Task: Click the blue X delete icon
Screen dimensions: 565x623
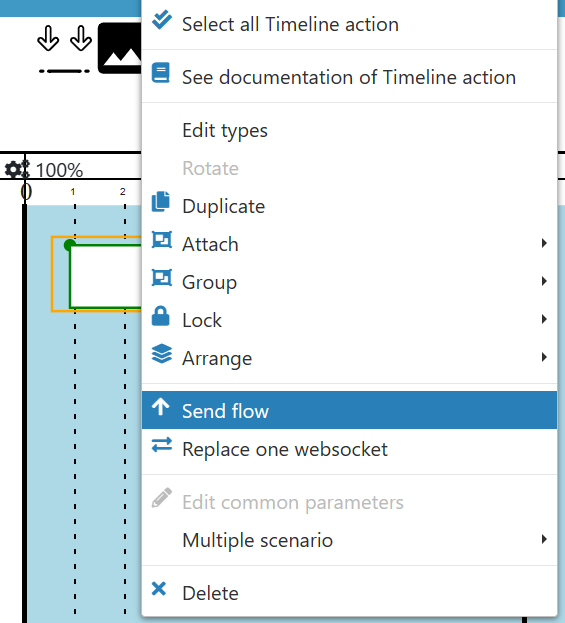Action: [x=159, y=588]
